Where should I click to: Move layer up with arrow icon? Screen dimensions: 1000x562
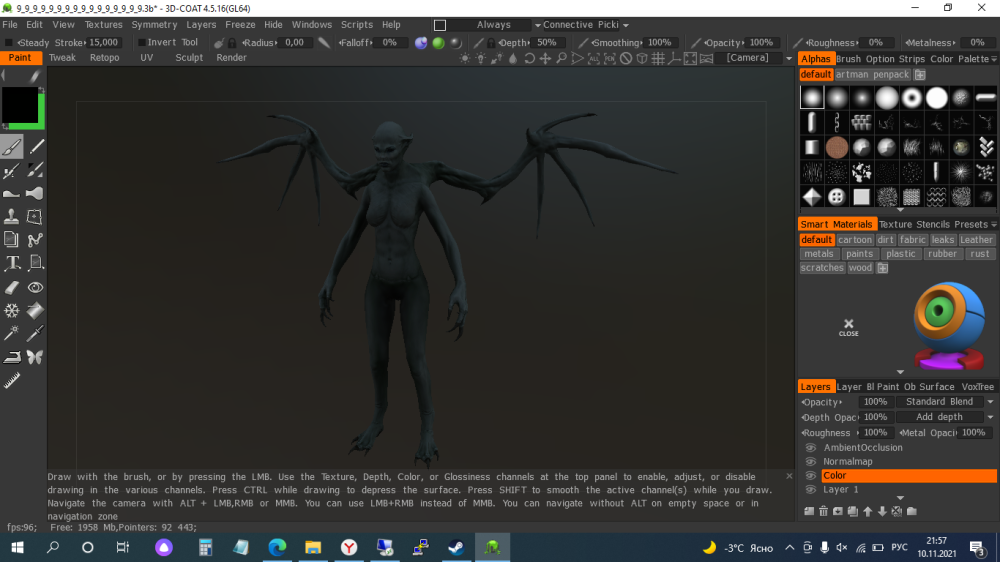point(867,511)
